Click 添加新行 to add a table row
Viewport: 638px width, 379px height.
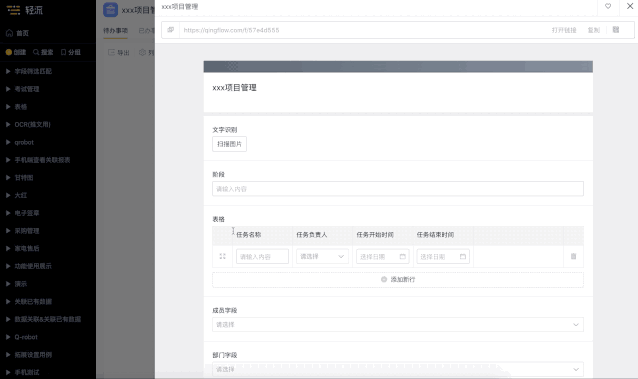click(x=398, y=280)
